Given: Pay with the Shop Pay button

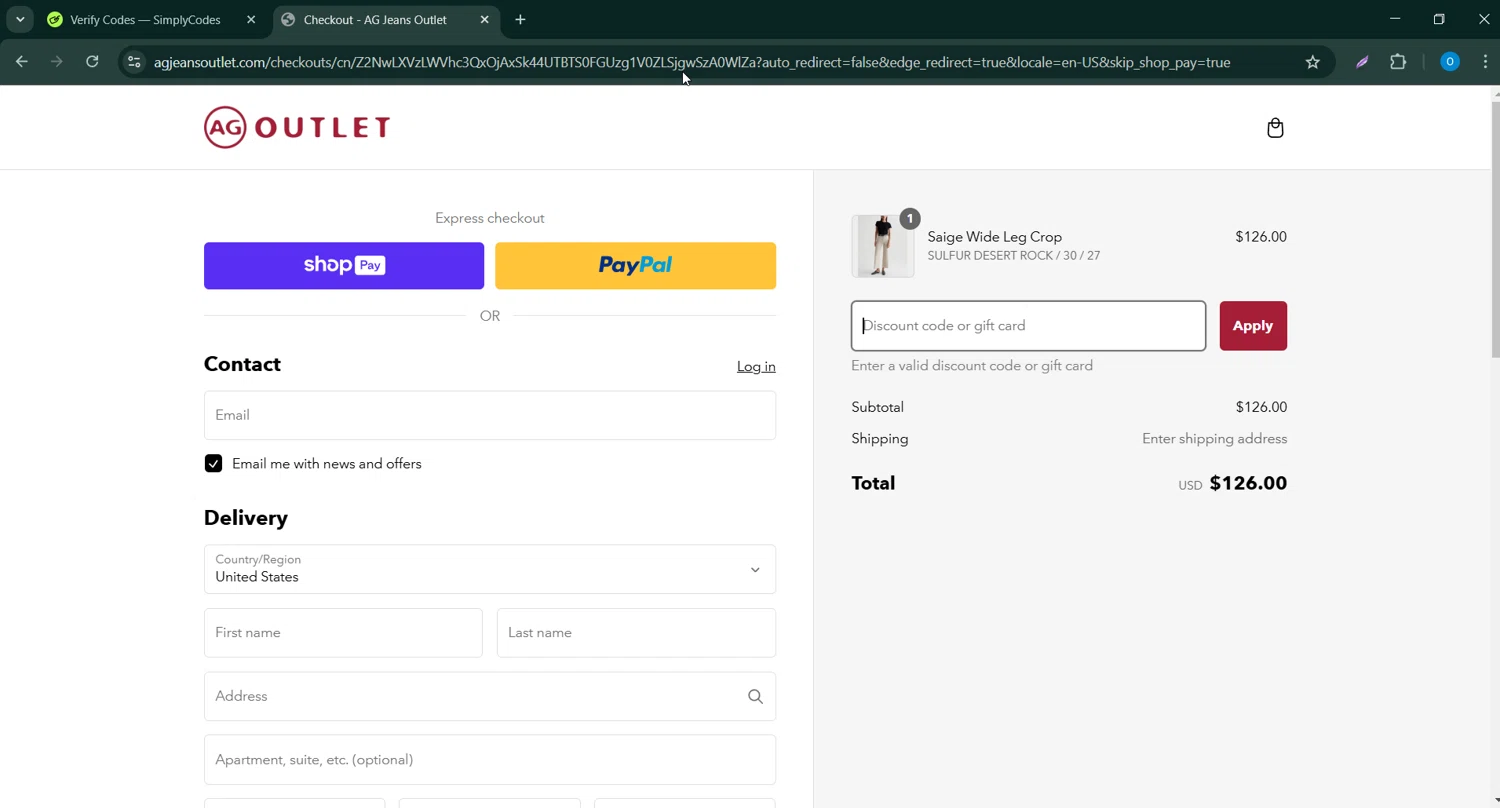Looking at the screenshot, I should pyautogui.click(x=344, y=265).
